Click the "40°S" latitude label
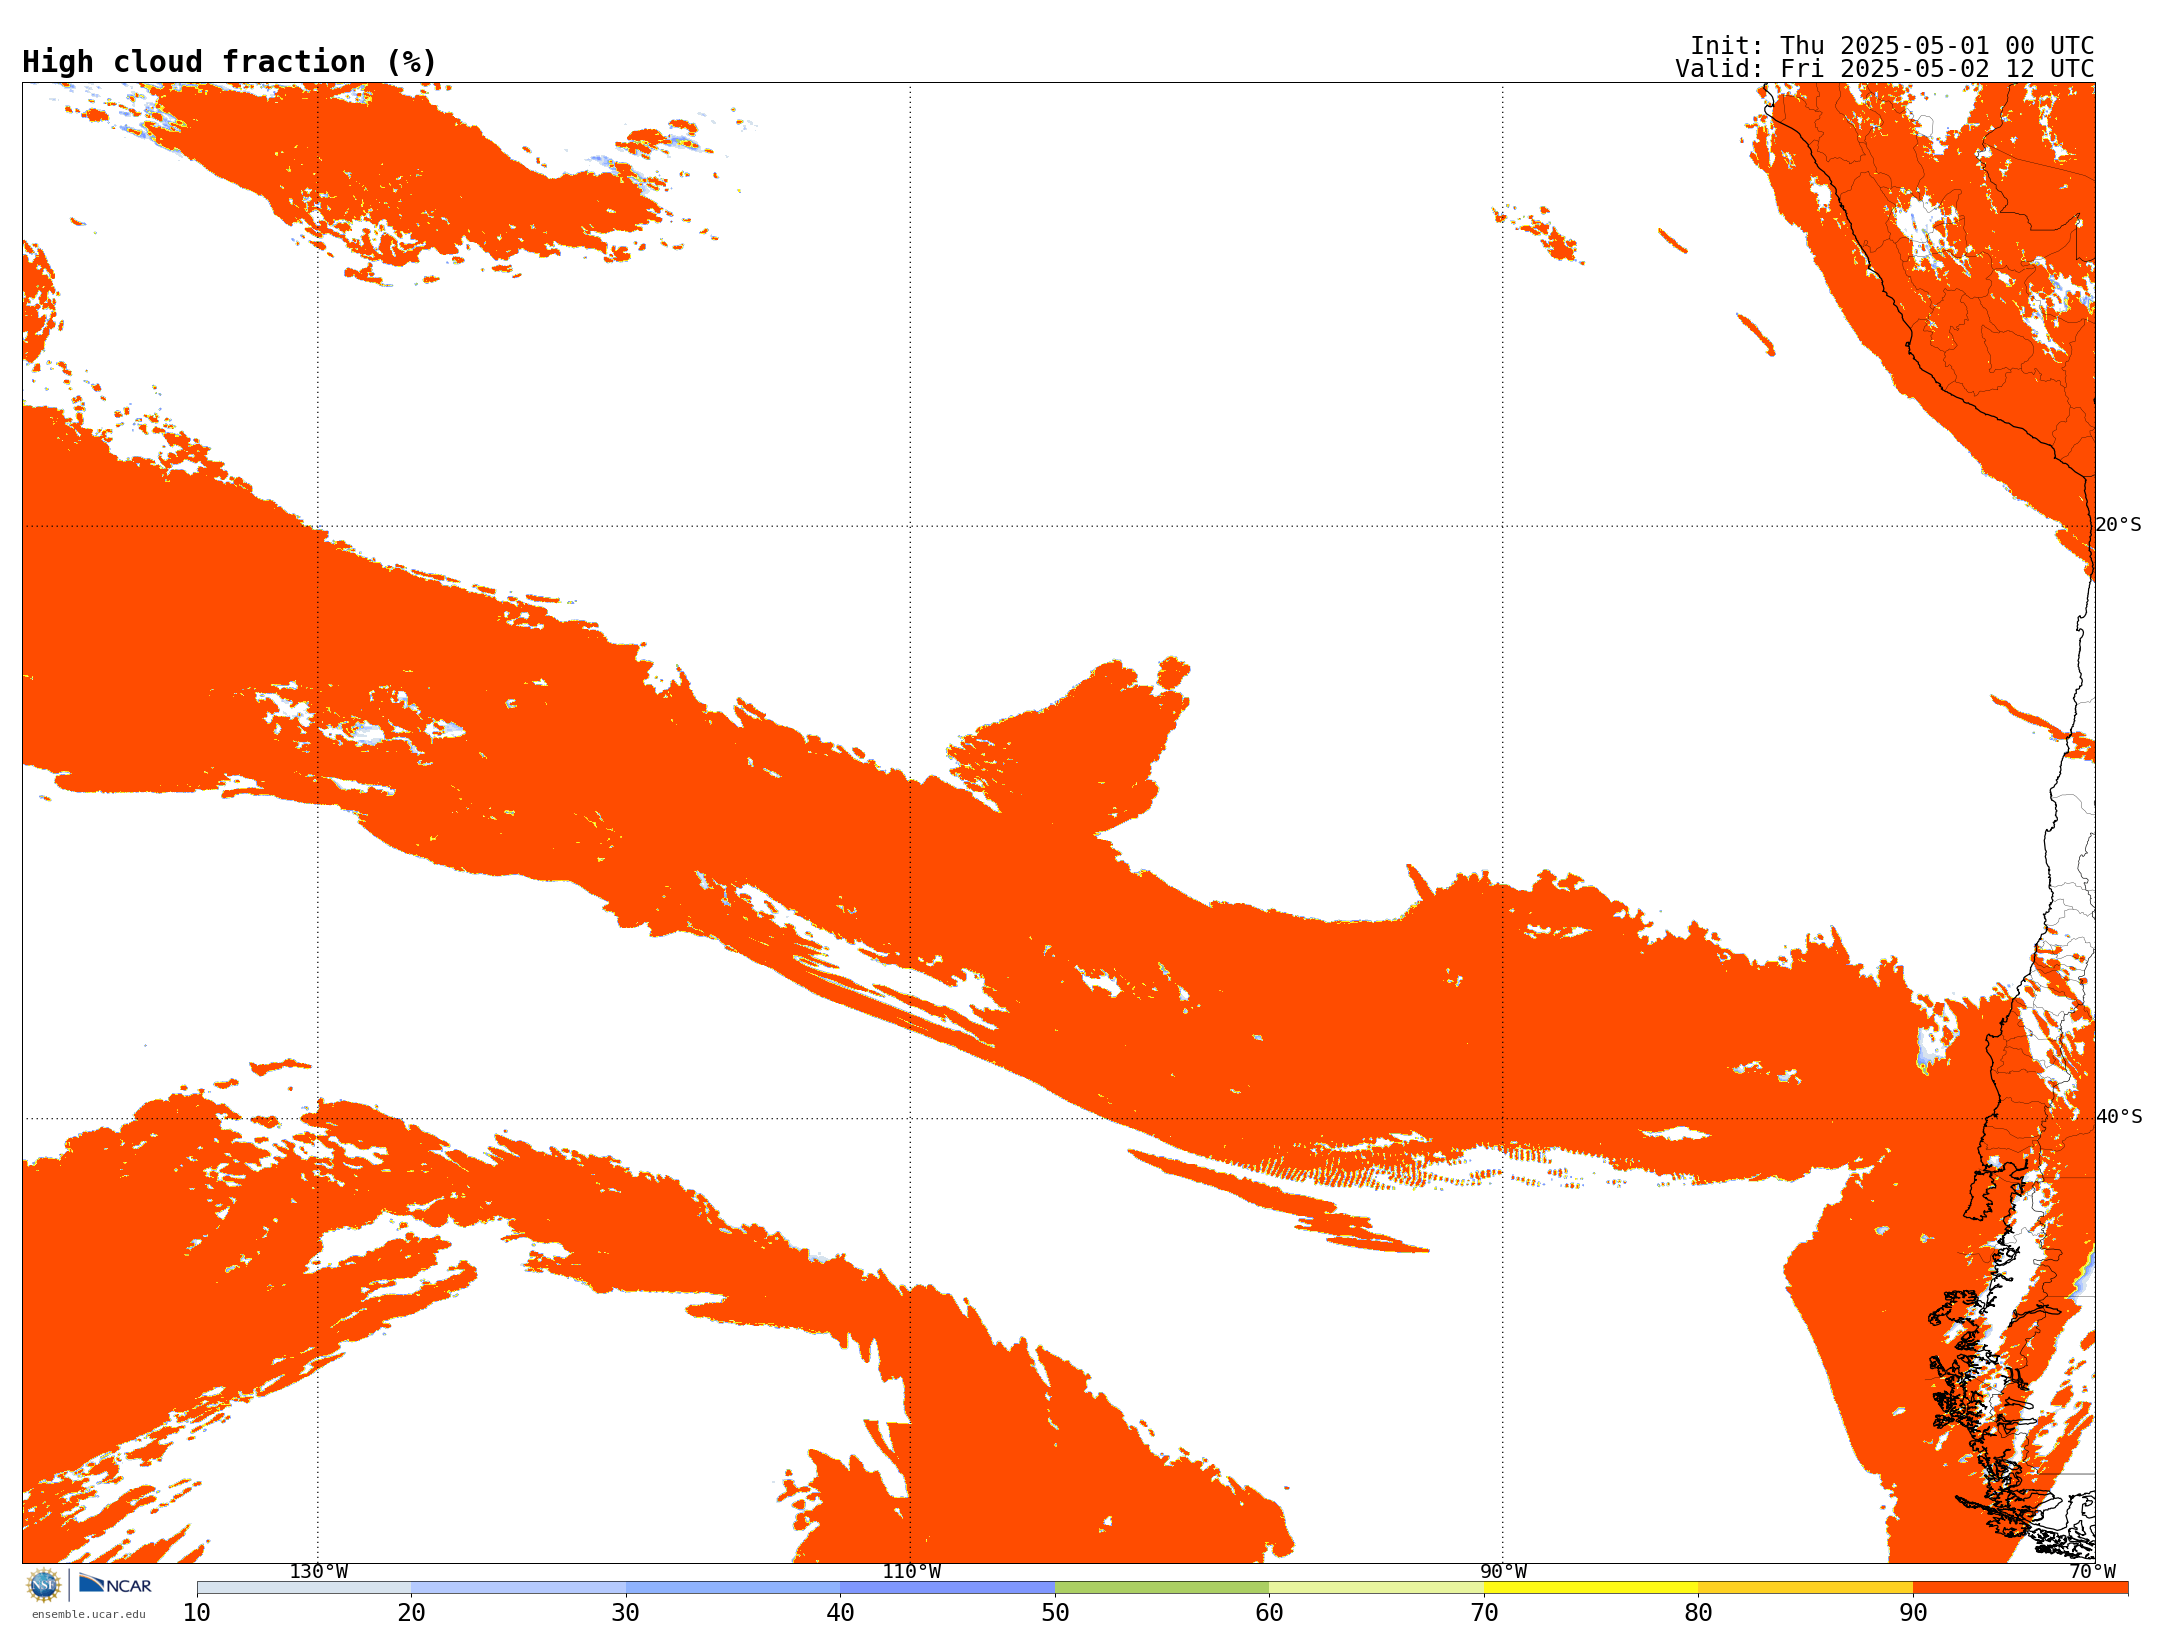Image resolution: width=2160 pixels, height=1626 pixels. click(2119, 1117)
